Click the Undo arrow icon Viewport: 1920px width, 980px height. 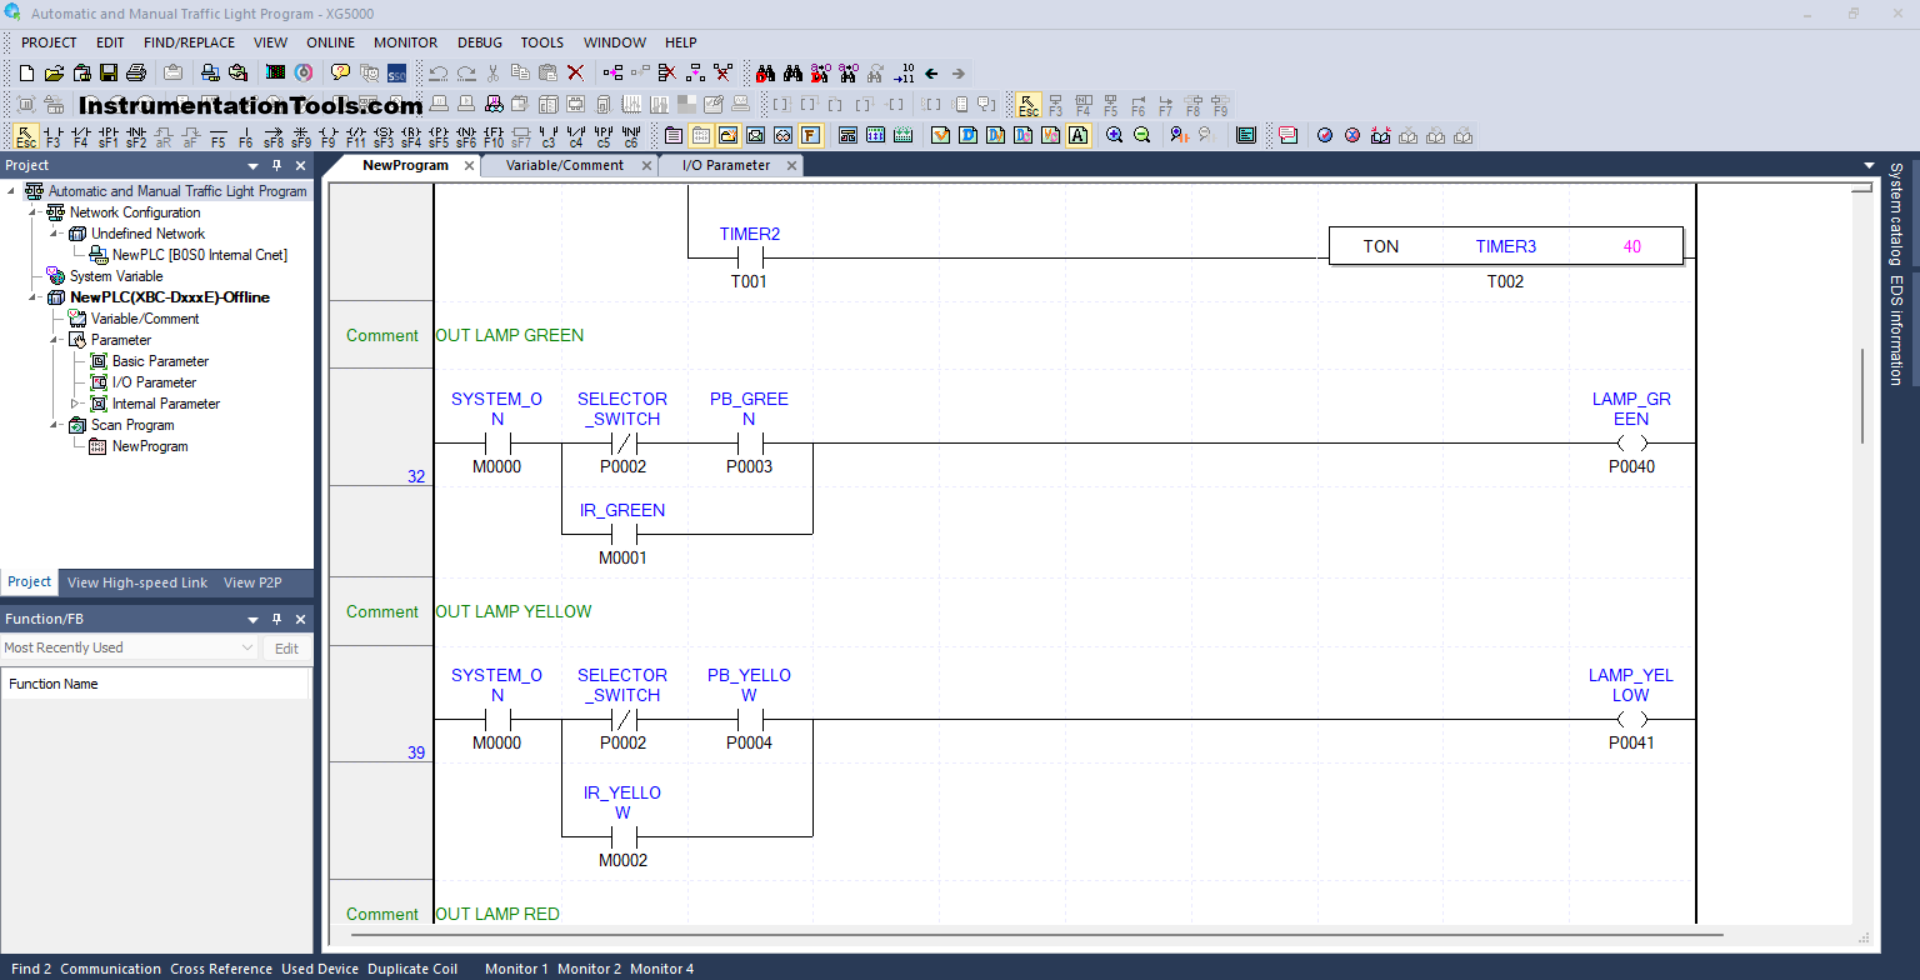[438, 73]
